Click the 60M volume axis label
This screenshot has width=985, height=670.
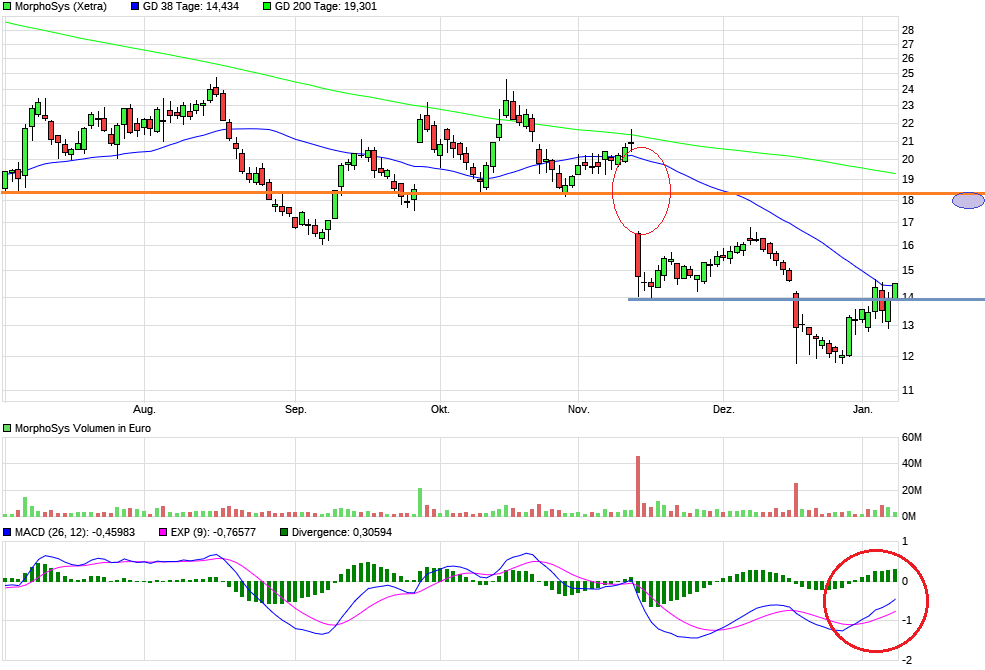point(912,437)
